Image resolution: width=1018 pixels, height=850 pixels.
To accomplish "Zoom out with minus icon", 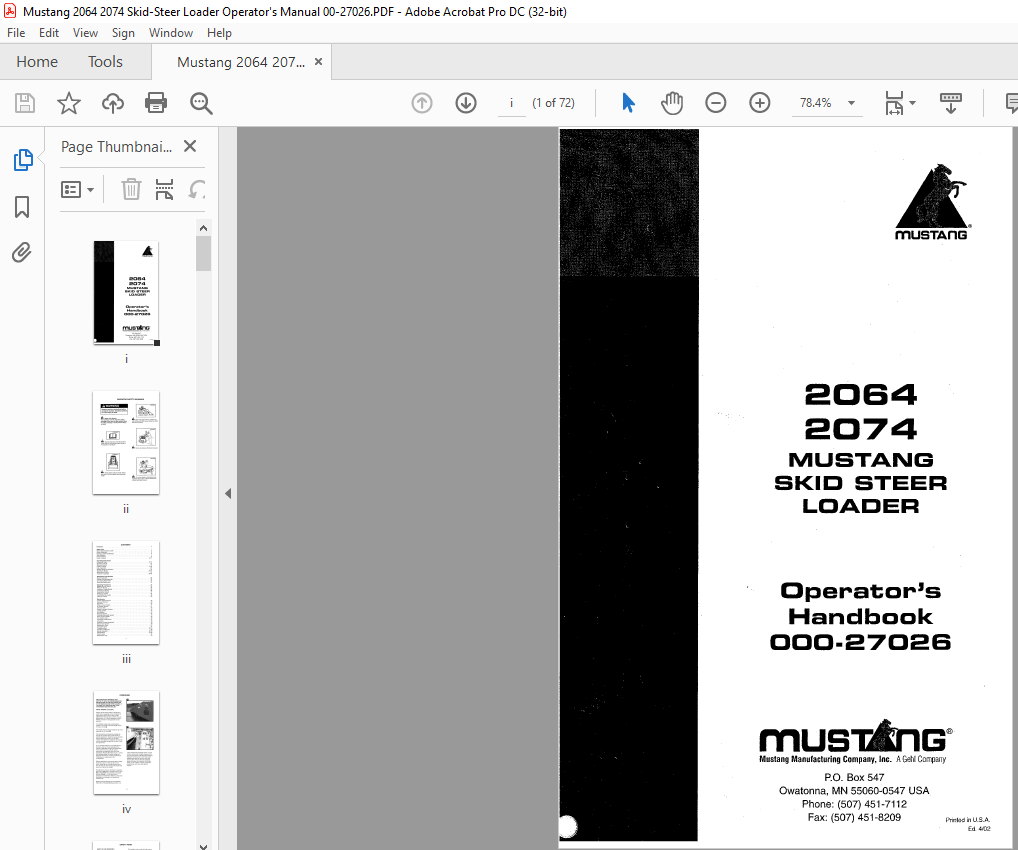I will coord(715,103).
